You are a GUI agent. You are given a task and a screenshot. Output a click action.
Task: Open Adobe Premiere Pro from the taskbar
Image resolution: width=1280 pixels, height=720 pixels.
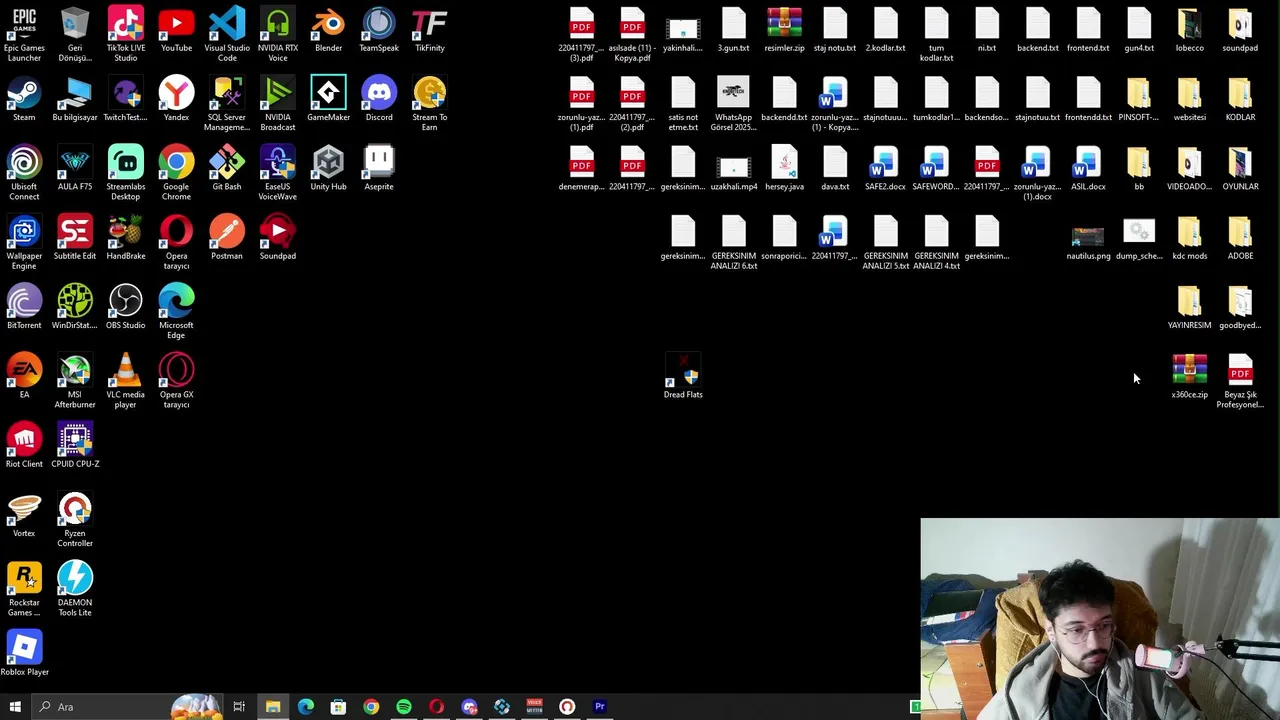click(x=600, y=707)
